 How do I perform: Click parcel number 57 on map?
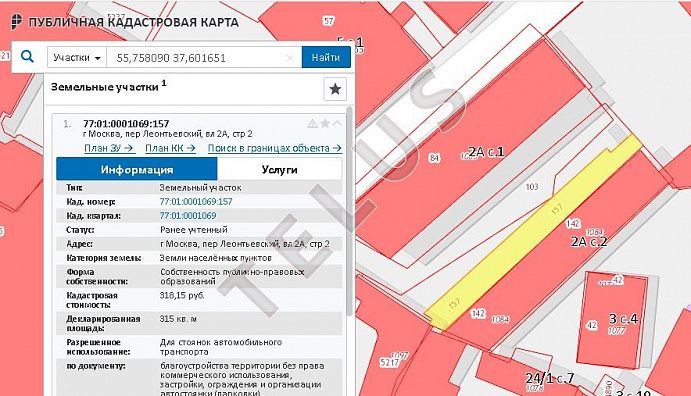click(x=328, y=21)
